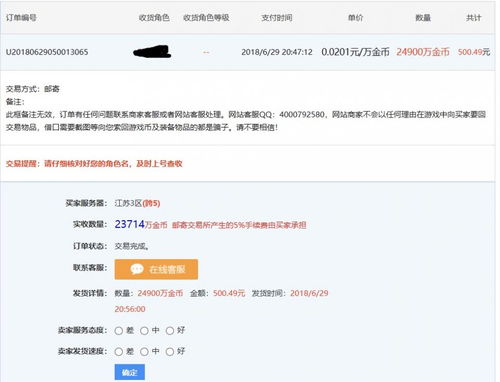Click the blue 确定 confirm button
The height and width of the screenshot is (382, 500).
coord(130,372)
